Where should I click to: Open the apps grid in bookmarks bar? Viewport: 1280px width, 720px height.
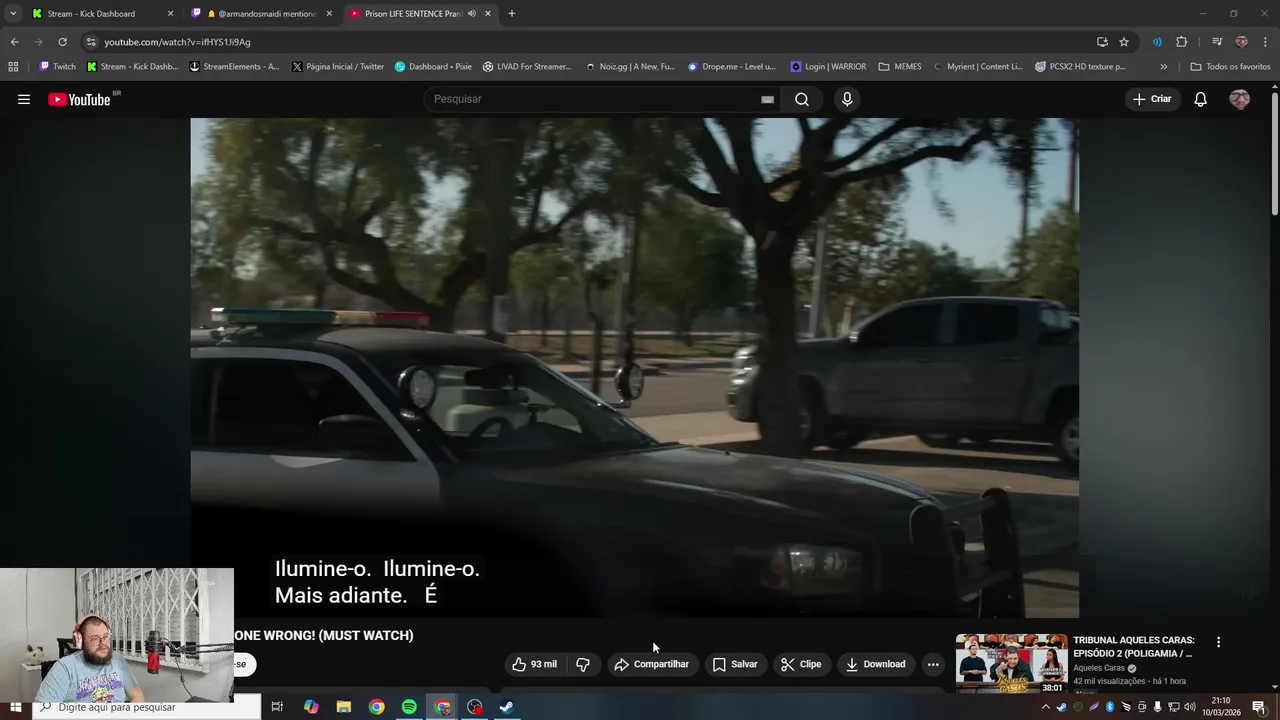(x=13, y=67)
